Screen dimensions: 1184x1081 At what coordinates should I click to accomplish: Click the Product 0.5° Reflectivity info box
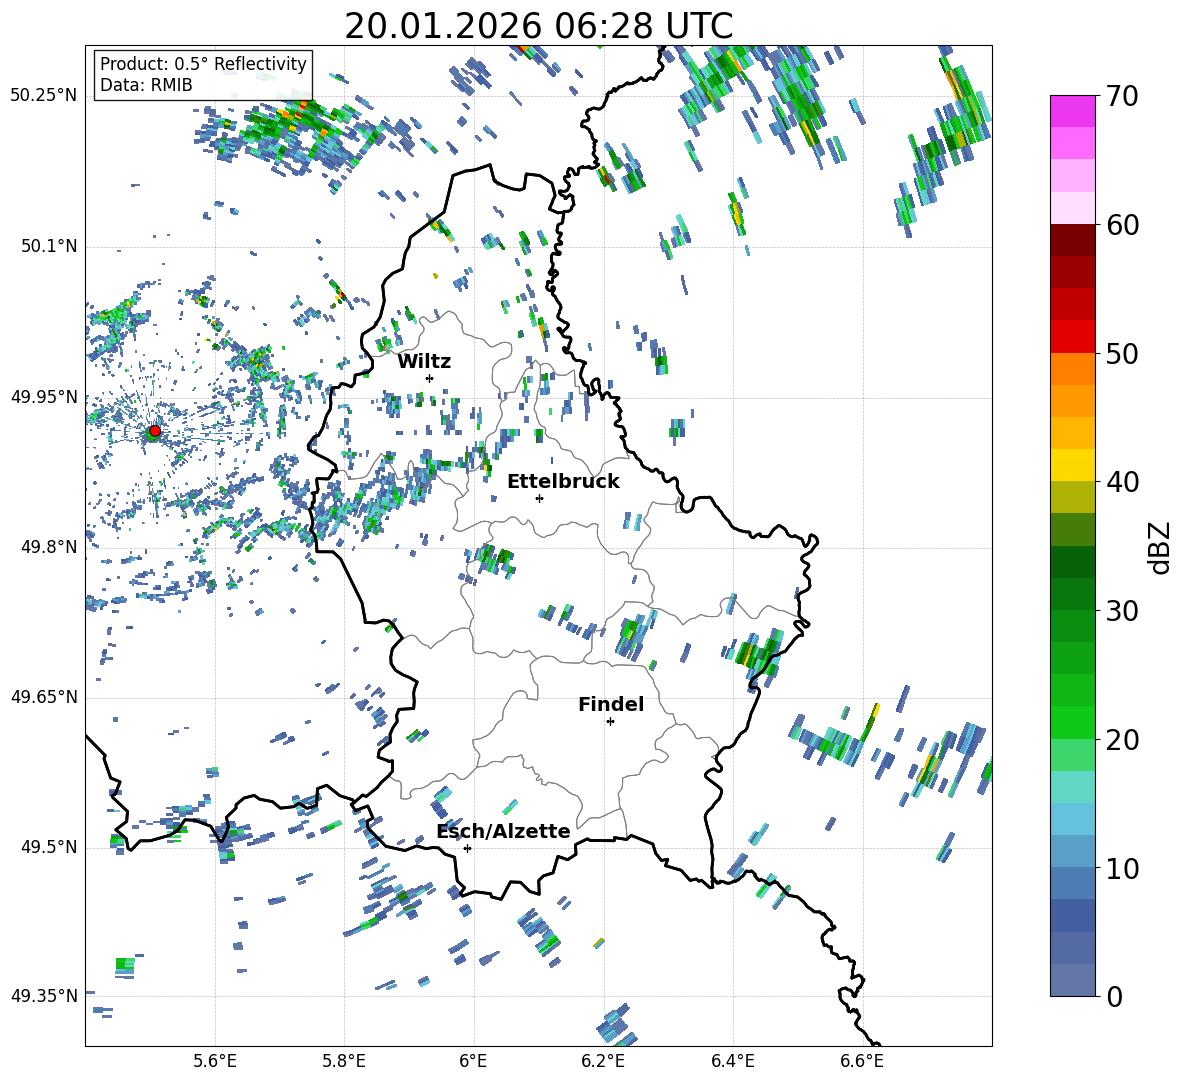click(203, 74)
